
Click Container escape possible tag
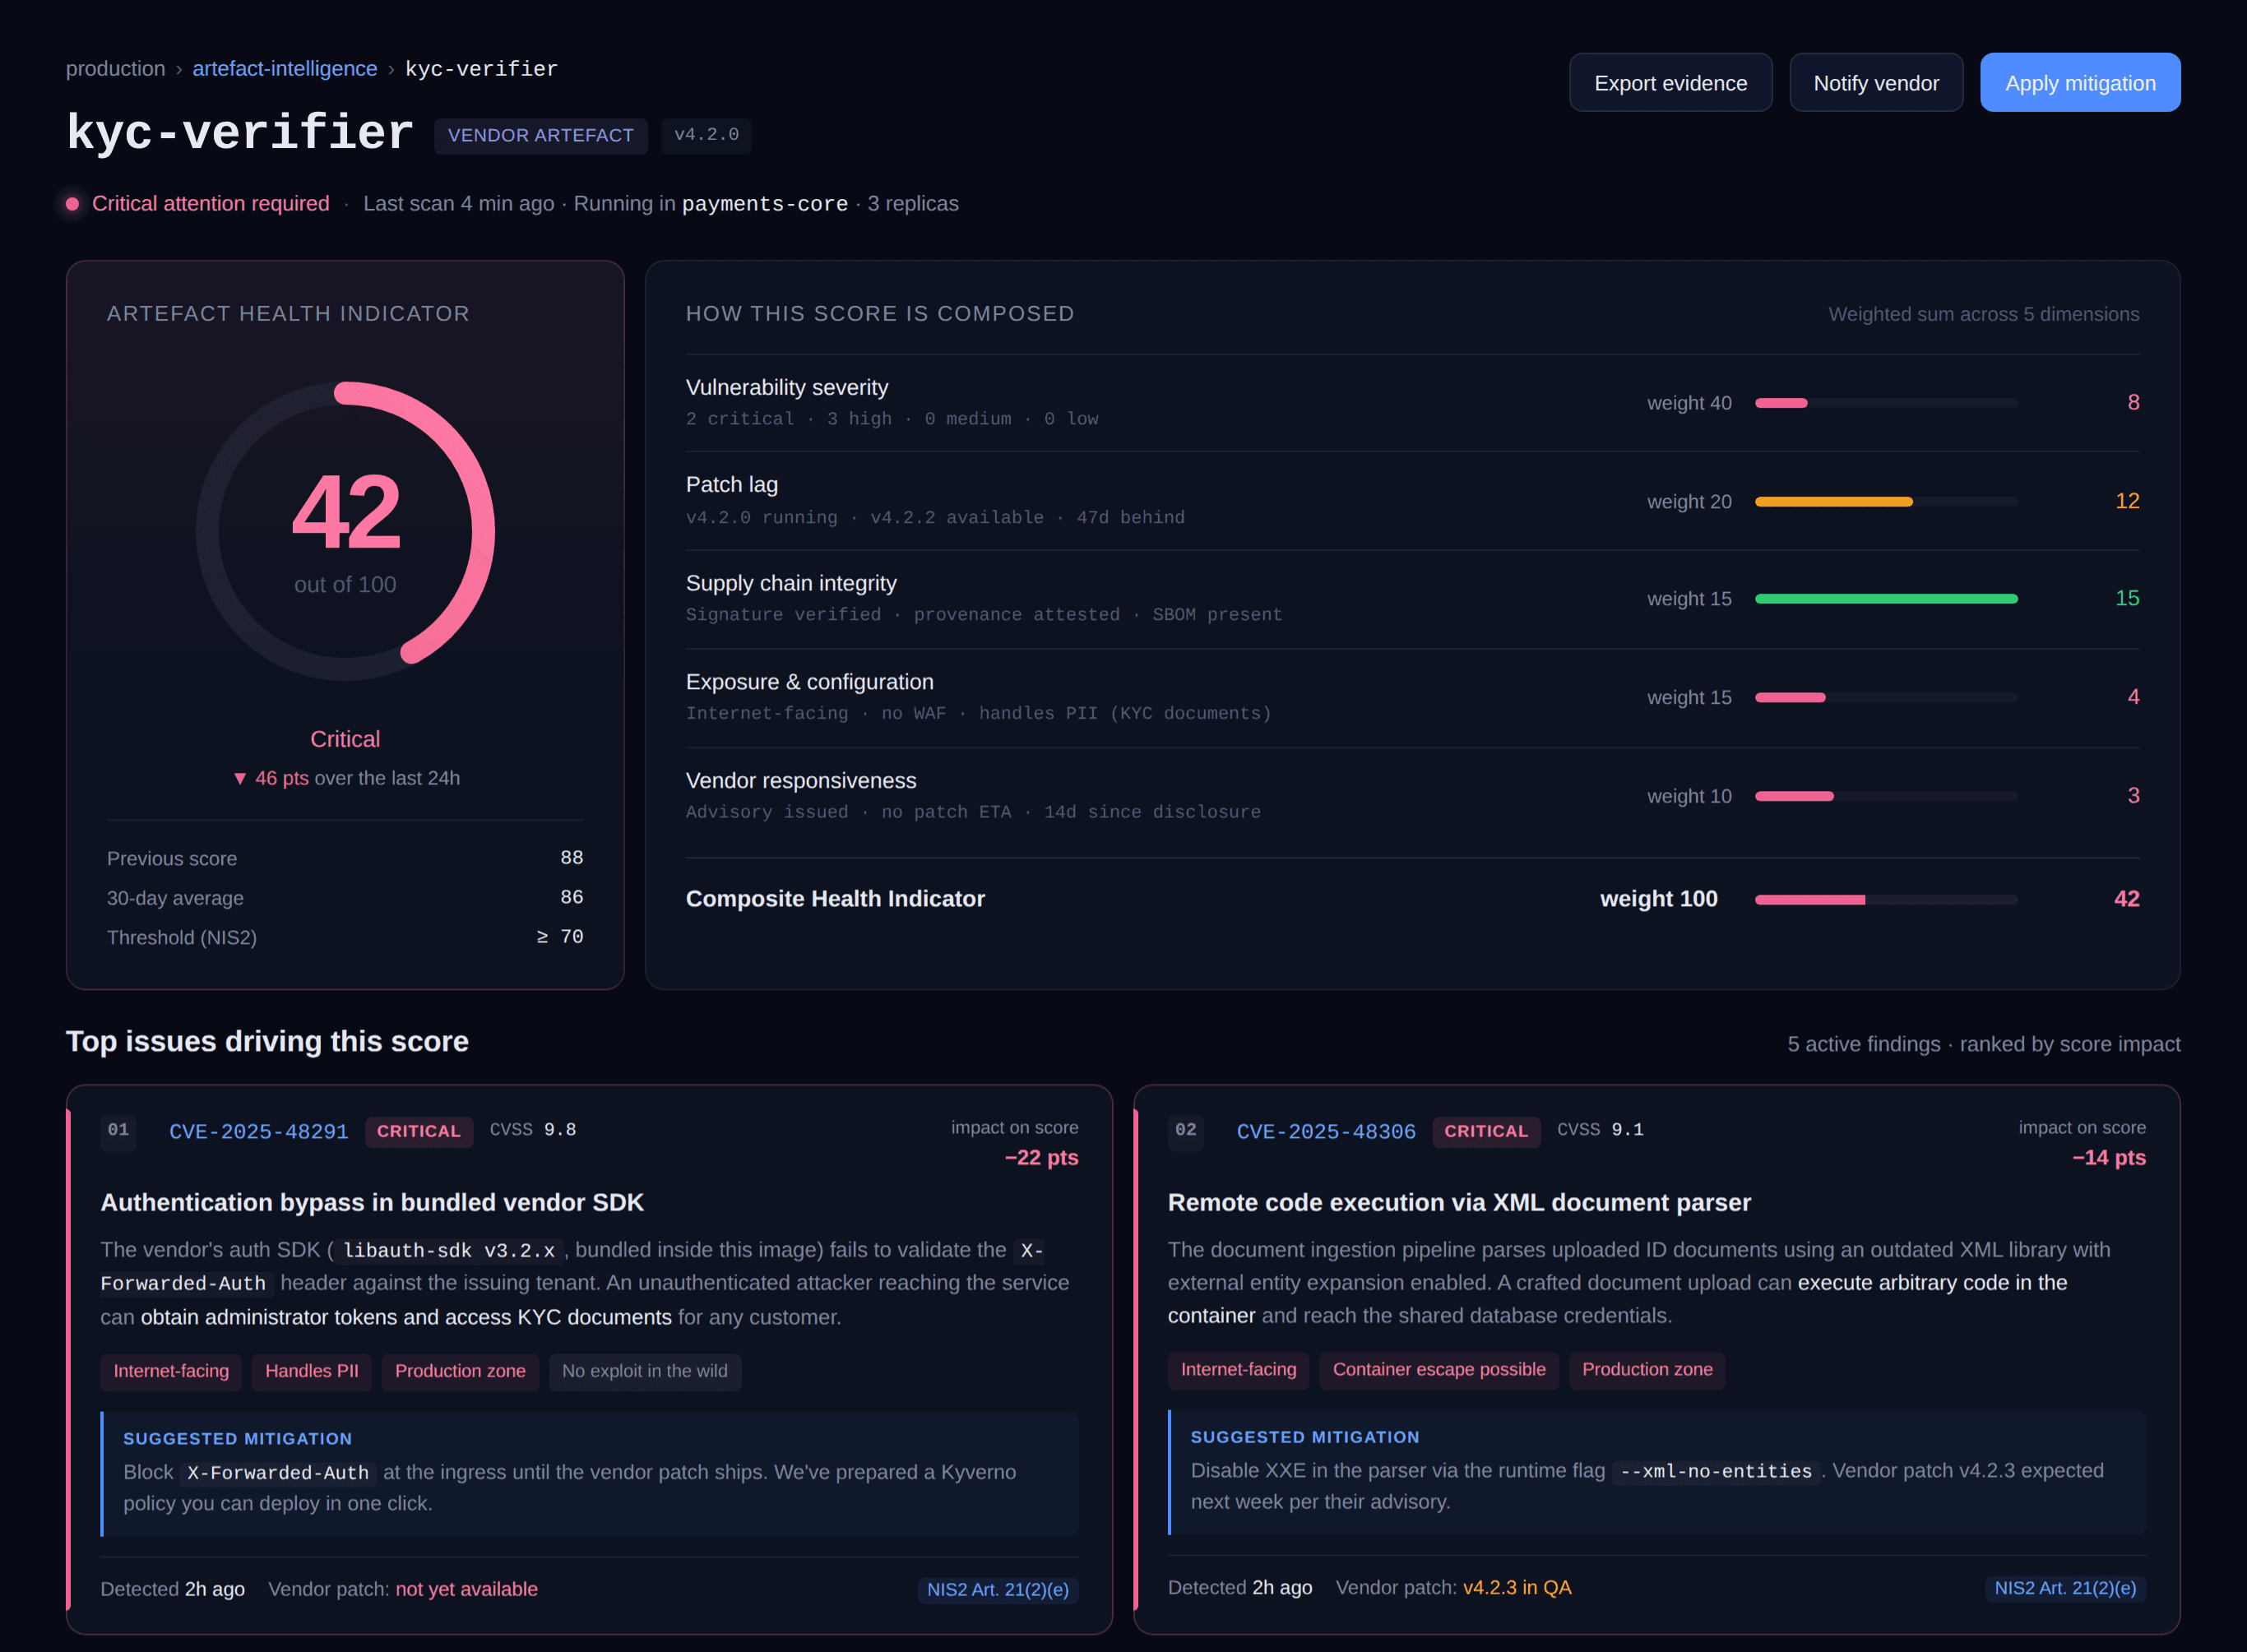1438,1370
